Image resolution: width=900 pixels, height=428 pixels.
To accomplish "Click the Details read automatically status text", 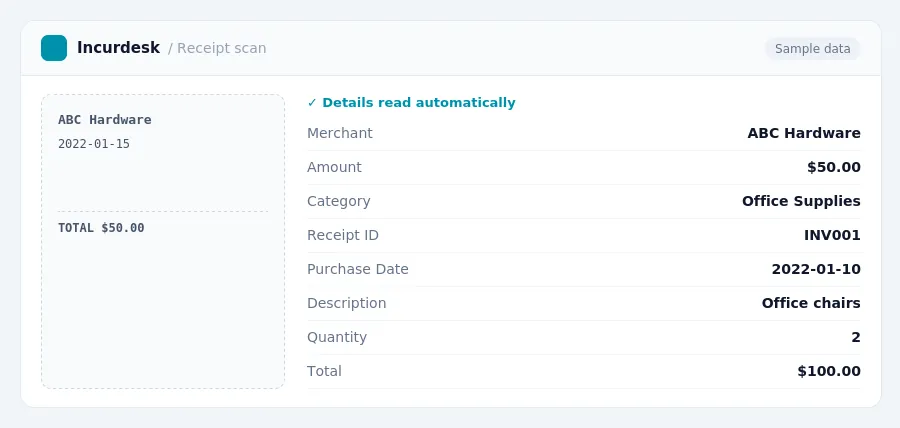I will (x=418, y=103).
